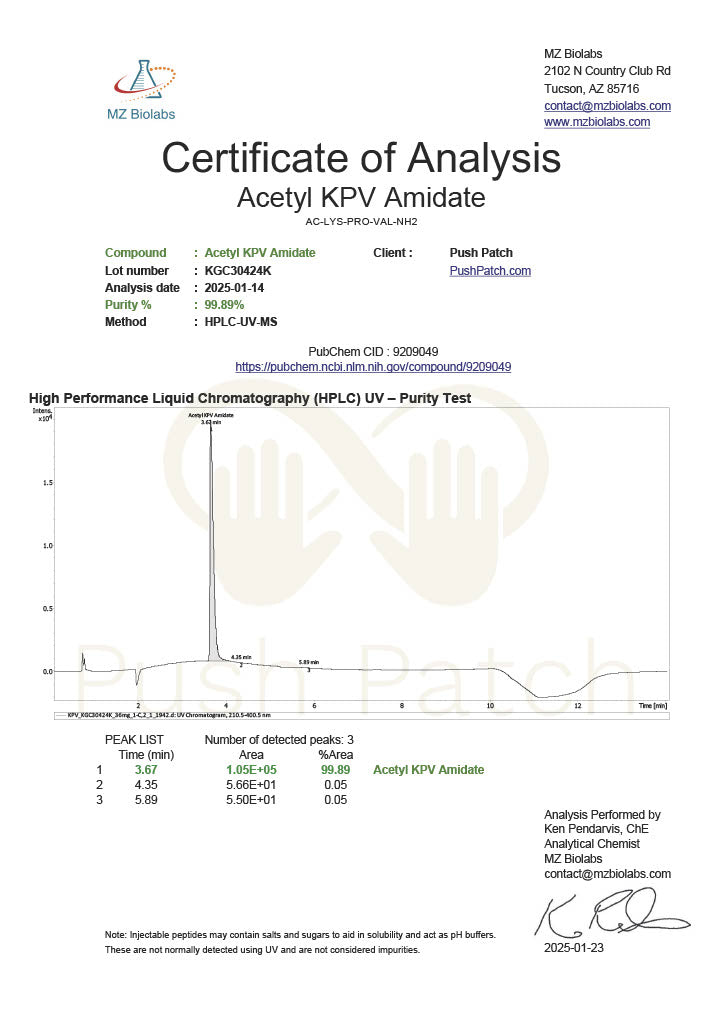Select lot number KGC30424K
This screenshot has width=723, height=1024.
tap(238, 270)
